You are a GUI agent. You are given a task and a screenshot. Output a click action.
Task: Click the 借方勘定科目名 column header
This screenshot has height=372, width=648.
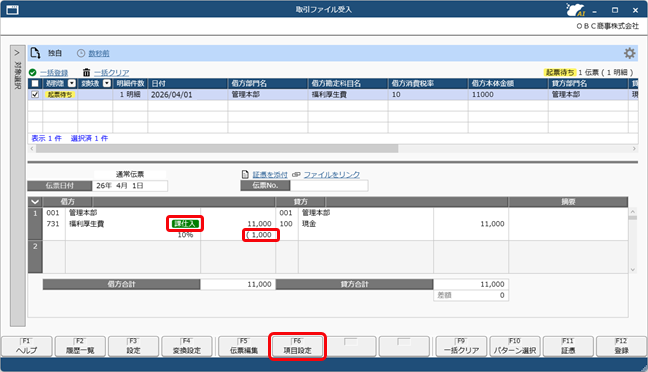pyautogui.click(x=348, y=83)
